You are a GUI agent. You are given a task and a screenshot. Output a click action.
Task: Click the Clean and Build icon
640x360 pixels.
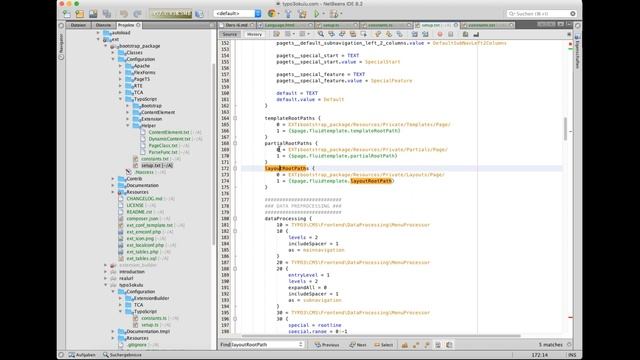click(x=302, y=14)
